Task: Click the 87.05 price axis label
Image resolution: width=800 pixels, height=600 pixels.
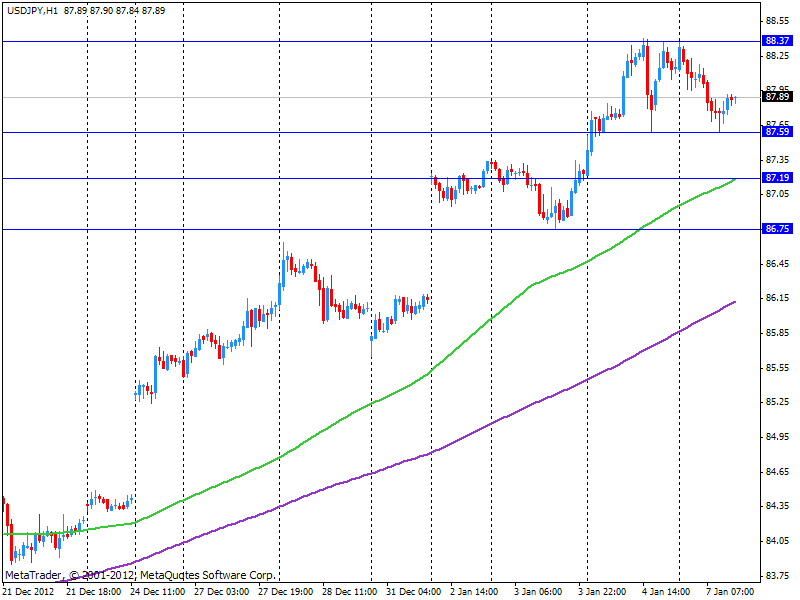Action: (778, 194)
